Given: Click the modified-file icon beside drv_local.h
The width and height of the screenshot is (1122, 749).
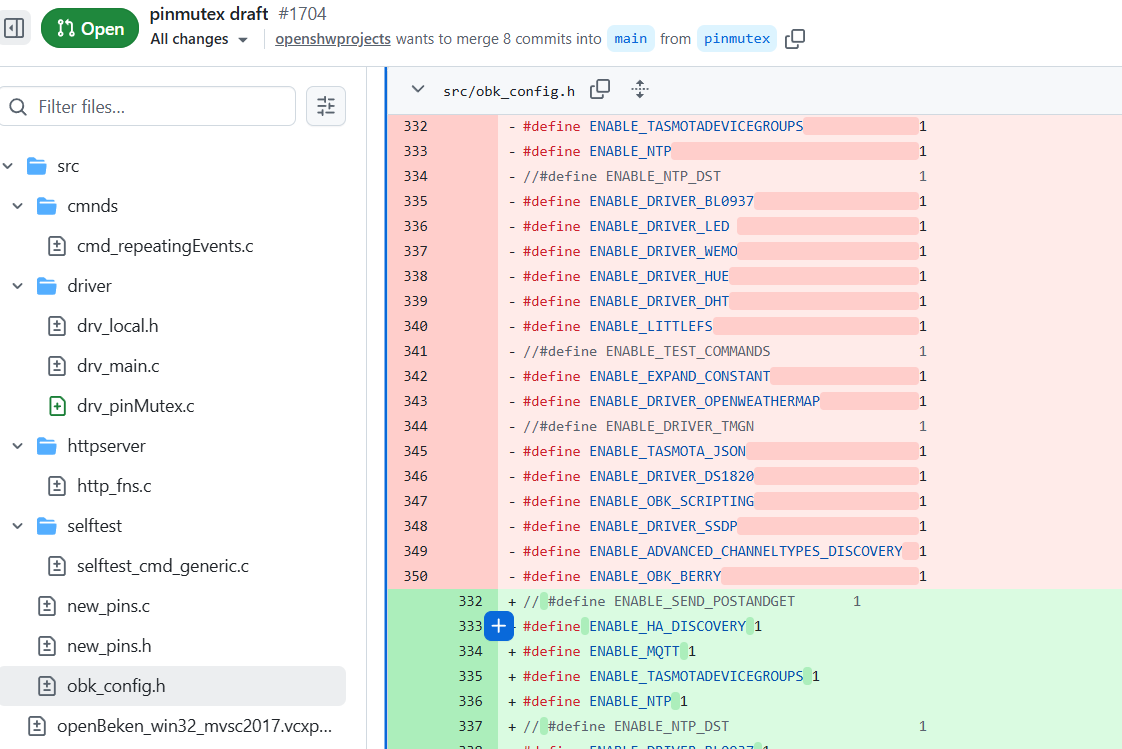Looking at the screenshot, I should pos(57,326).
